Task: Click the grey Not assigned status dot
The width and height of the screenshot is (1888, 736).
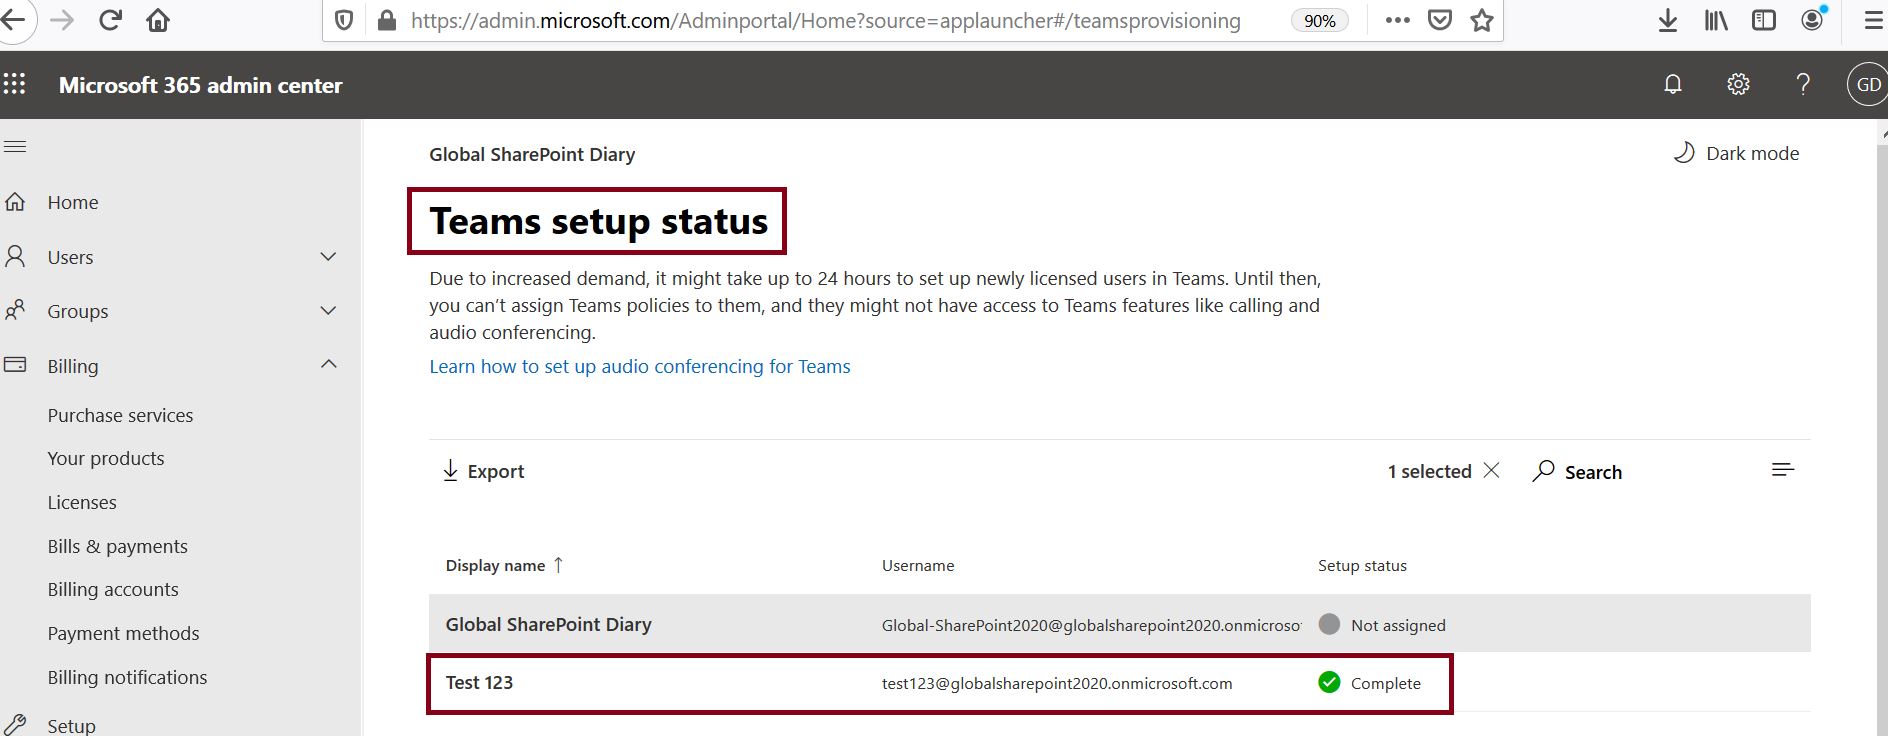Action: 1329,624
